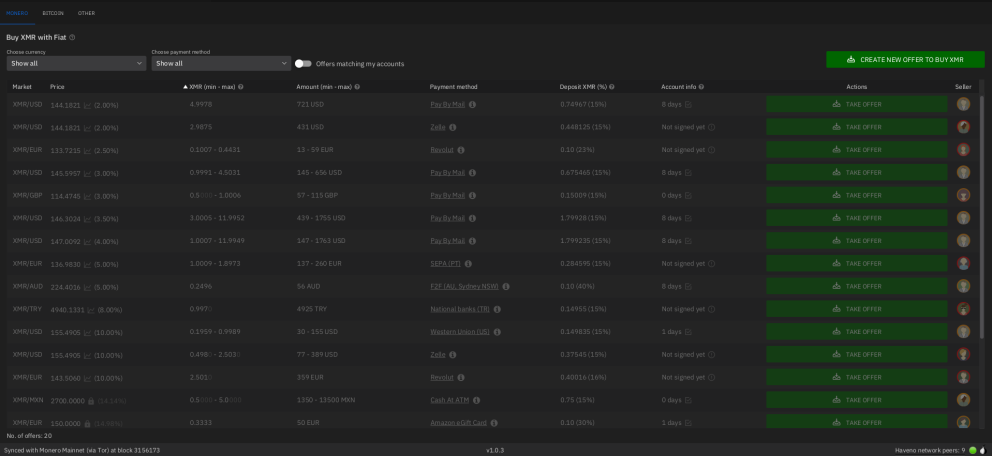Screen dimensions: 992x456
Task: Click the lock icon beside fixed price 150.0000
Action: pos(88,423)
